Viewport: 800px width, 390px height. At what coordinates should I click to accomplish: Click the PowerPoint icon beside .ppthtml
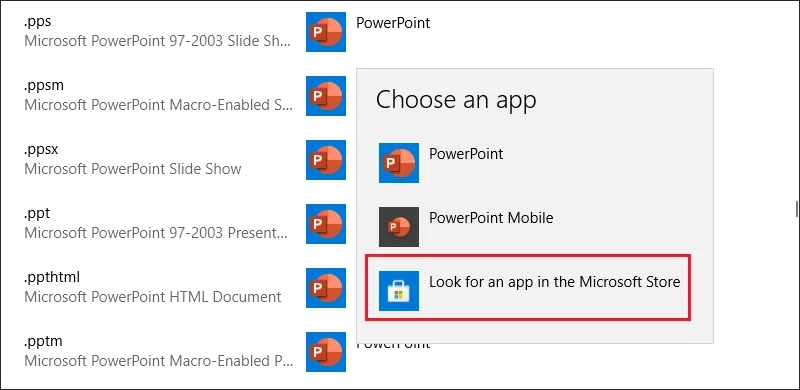[326, 288]
